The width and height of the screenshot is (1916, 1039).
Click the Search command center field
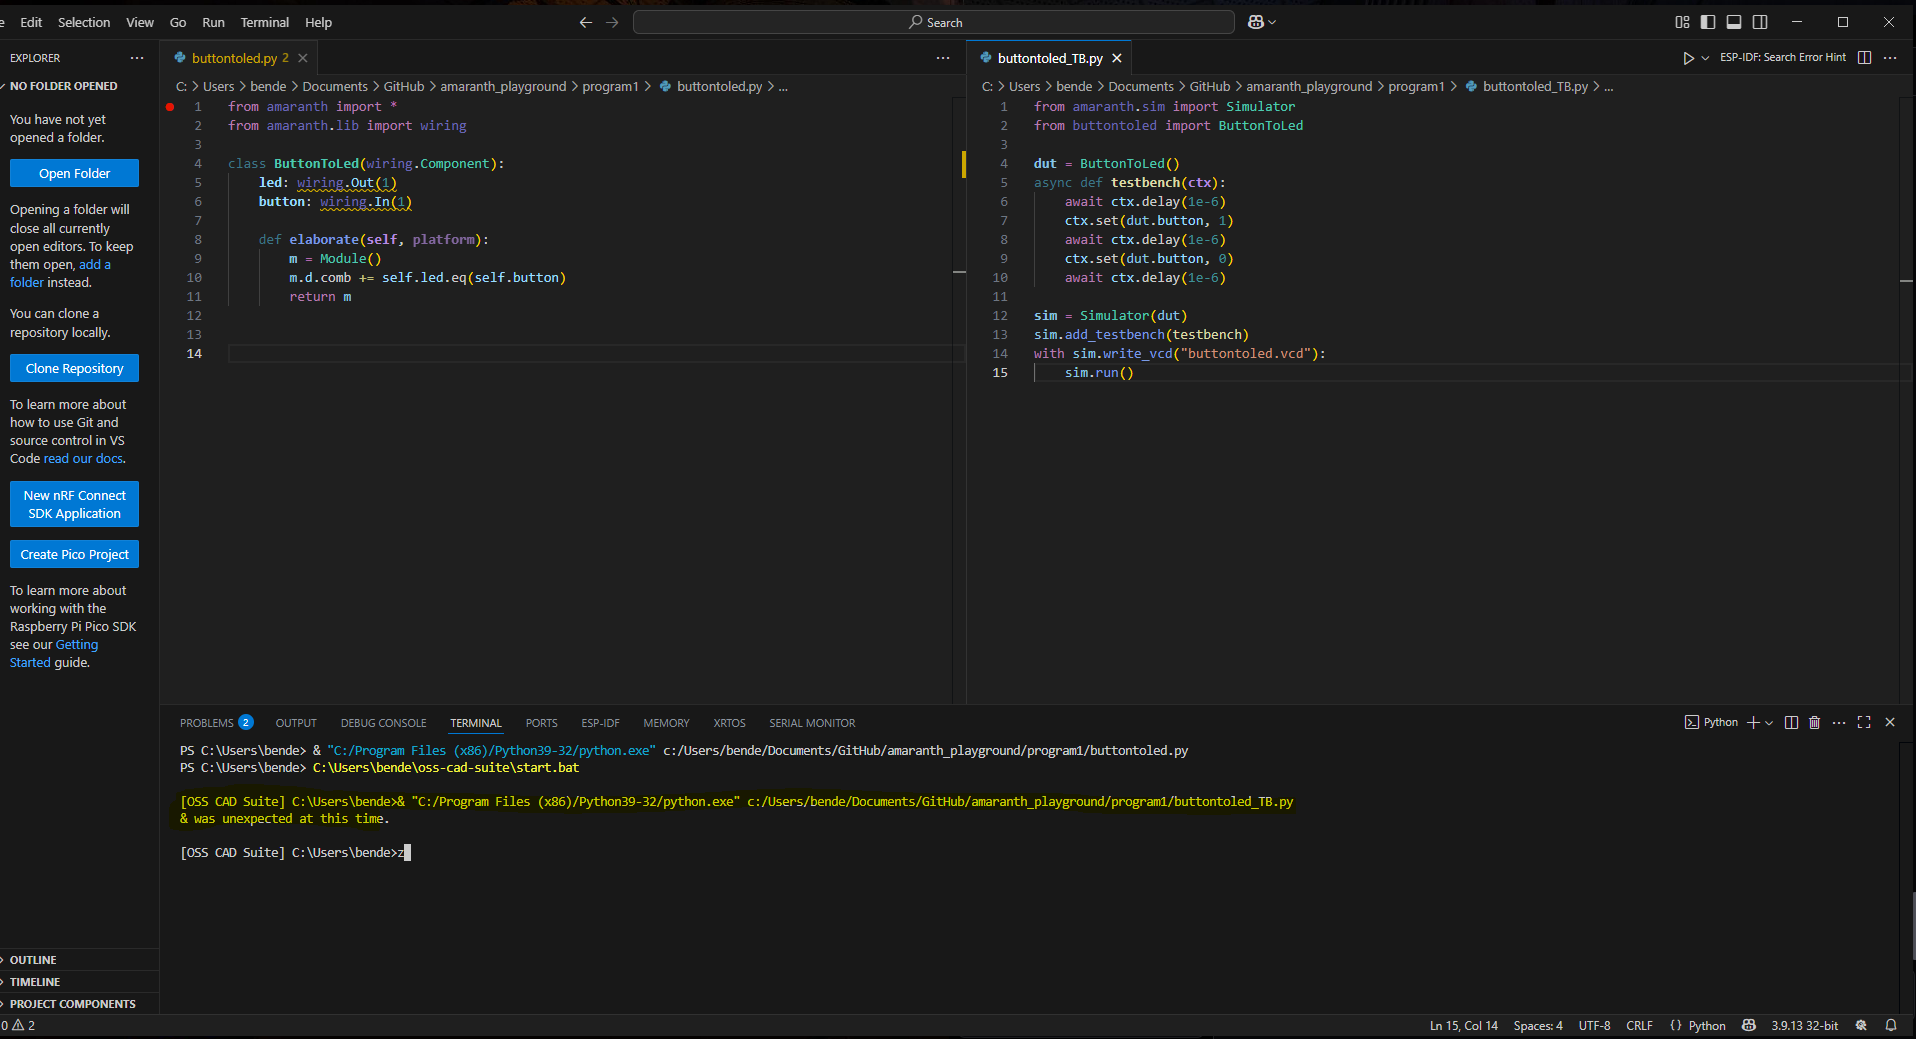[934, 22]
